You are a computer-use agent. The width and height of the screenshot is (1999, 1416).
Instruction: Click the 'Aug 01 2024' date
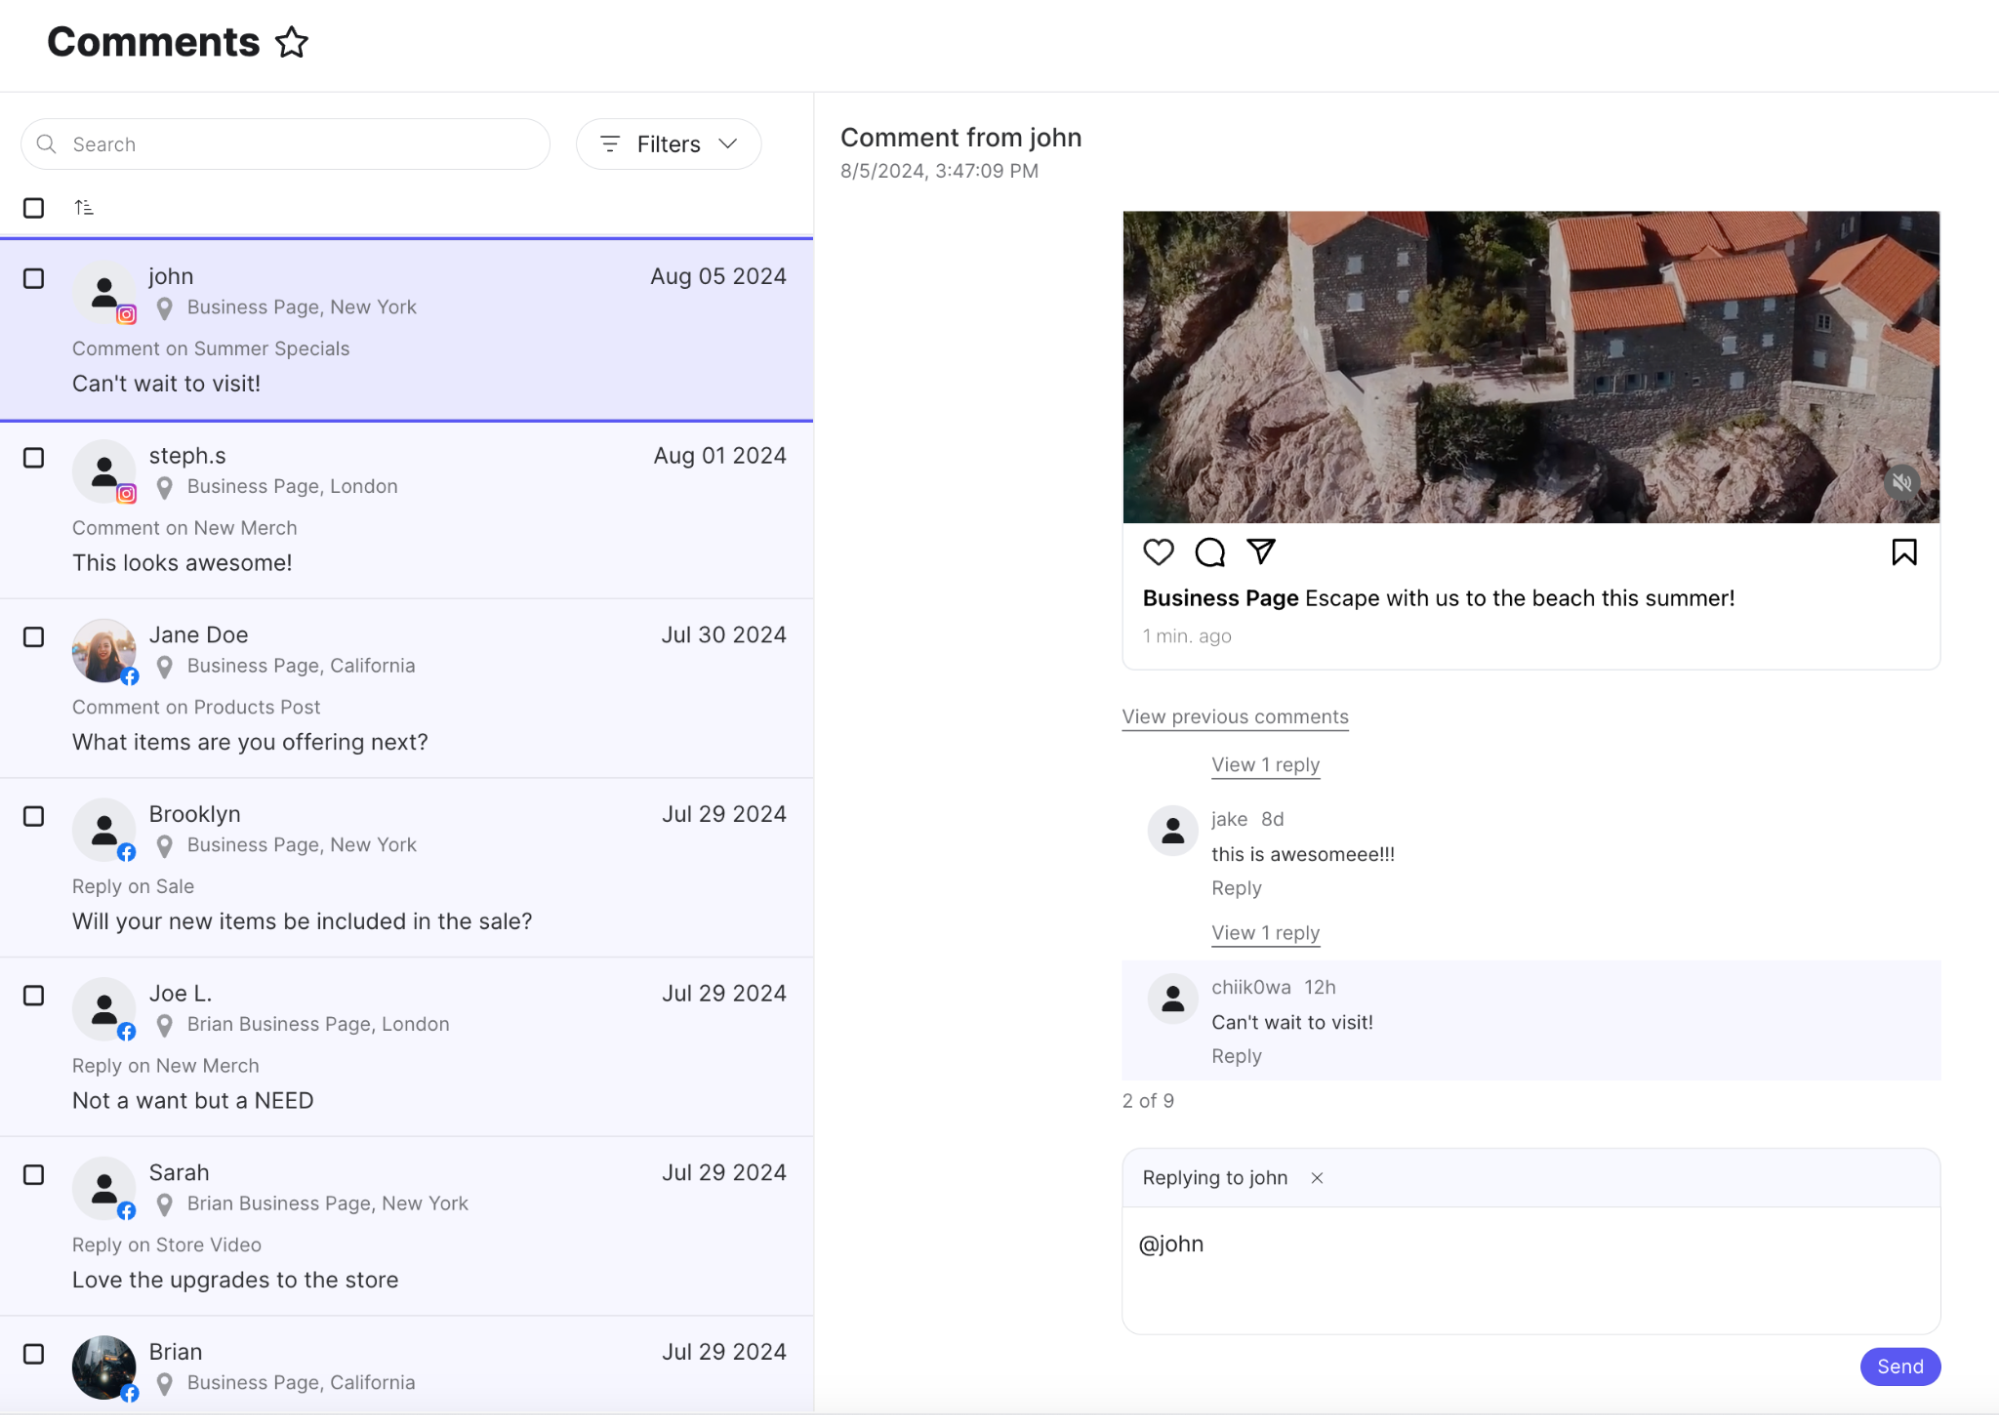pyautogui.click(x=720, y=456)
